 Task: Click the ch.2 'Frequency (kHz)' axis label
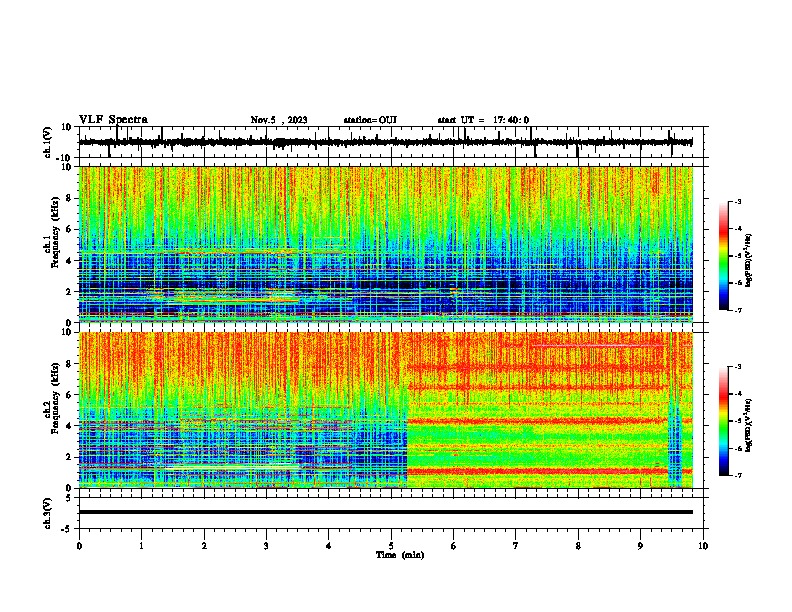(x=55, y=398)
